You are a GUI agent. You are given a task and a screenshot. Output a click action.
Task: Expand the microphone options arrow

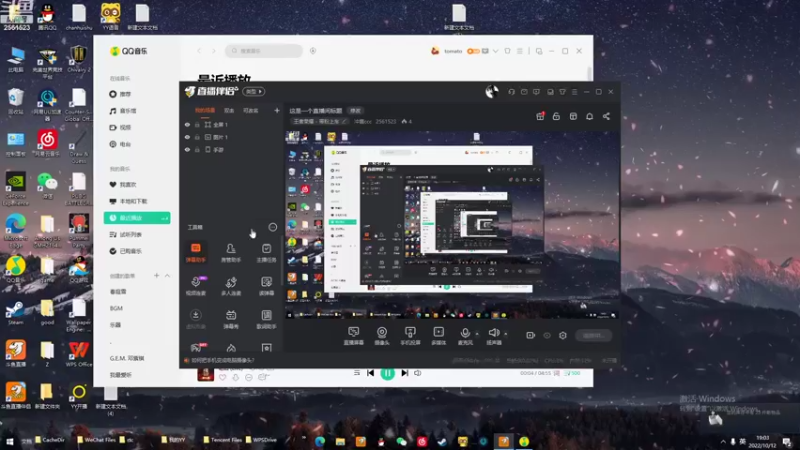477,334
